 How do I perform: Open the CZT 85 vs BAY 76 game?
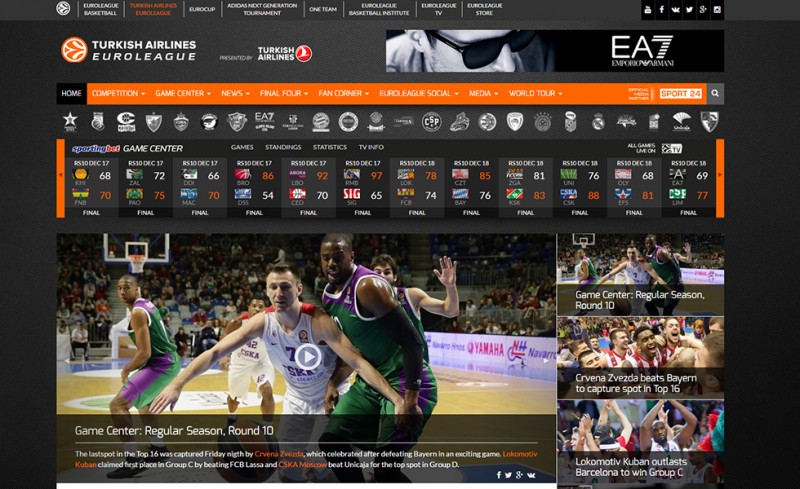[x=471, y=188]
